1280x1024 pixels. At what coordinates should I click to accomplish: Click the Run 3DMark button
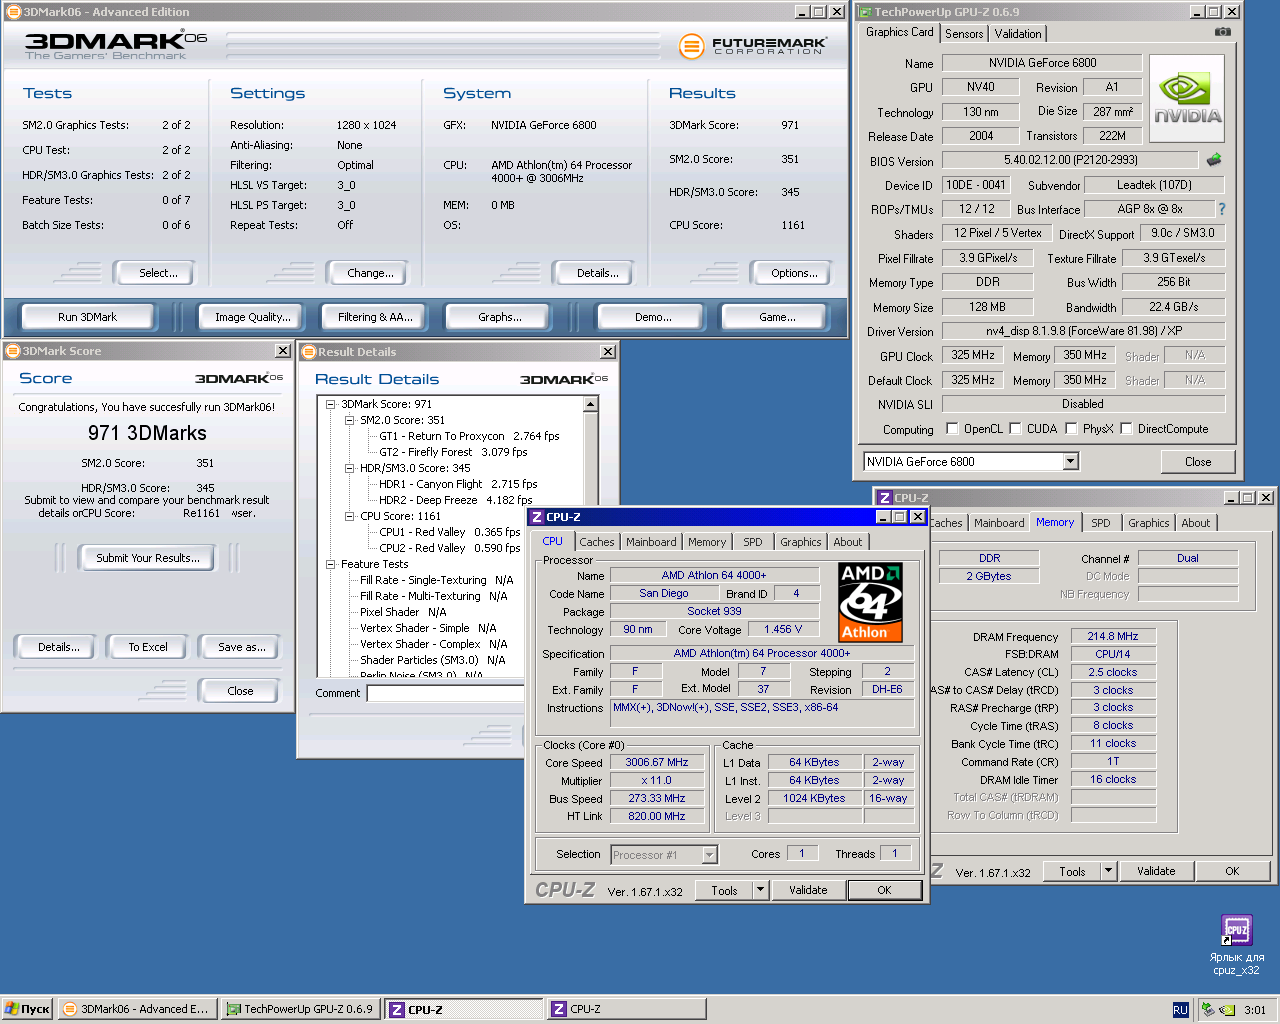(x=87, y=317)
